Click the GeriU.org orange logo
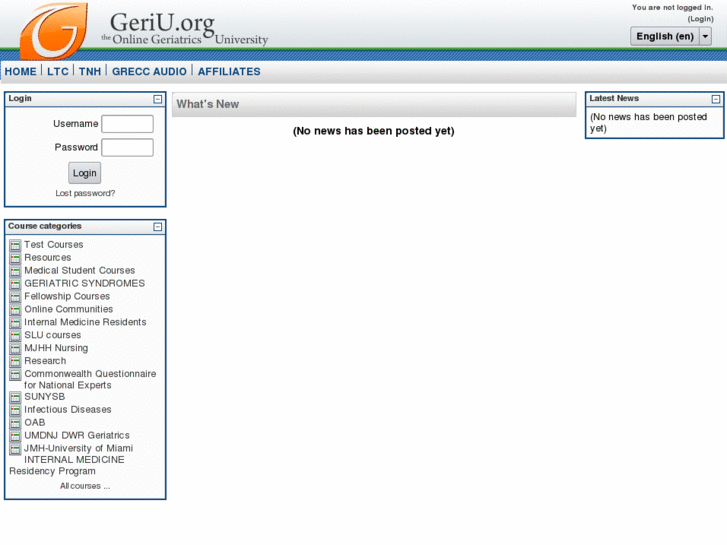The width and height of the screenshot is (727, 545). point(53,31)
